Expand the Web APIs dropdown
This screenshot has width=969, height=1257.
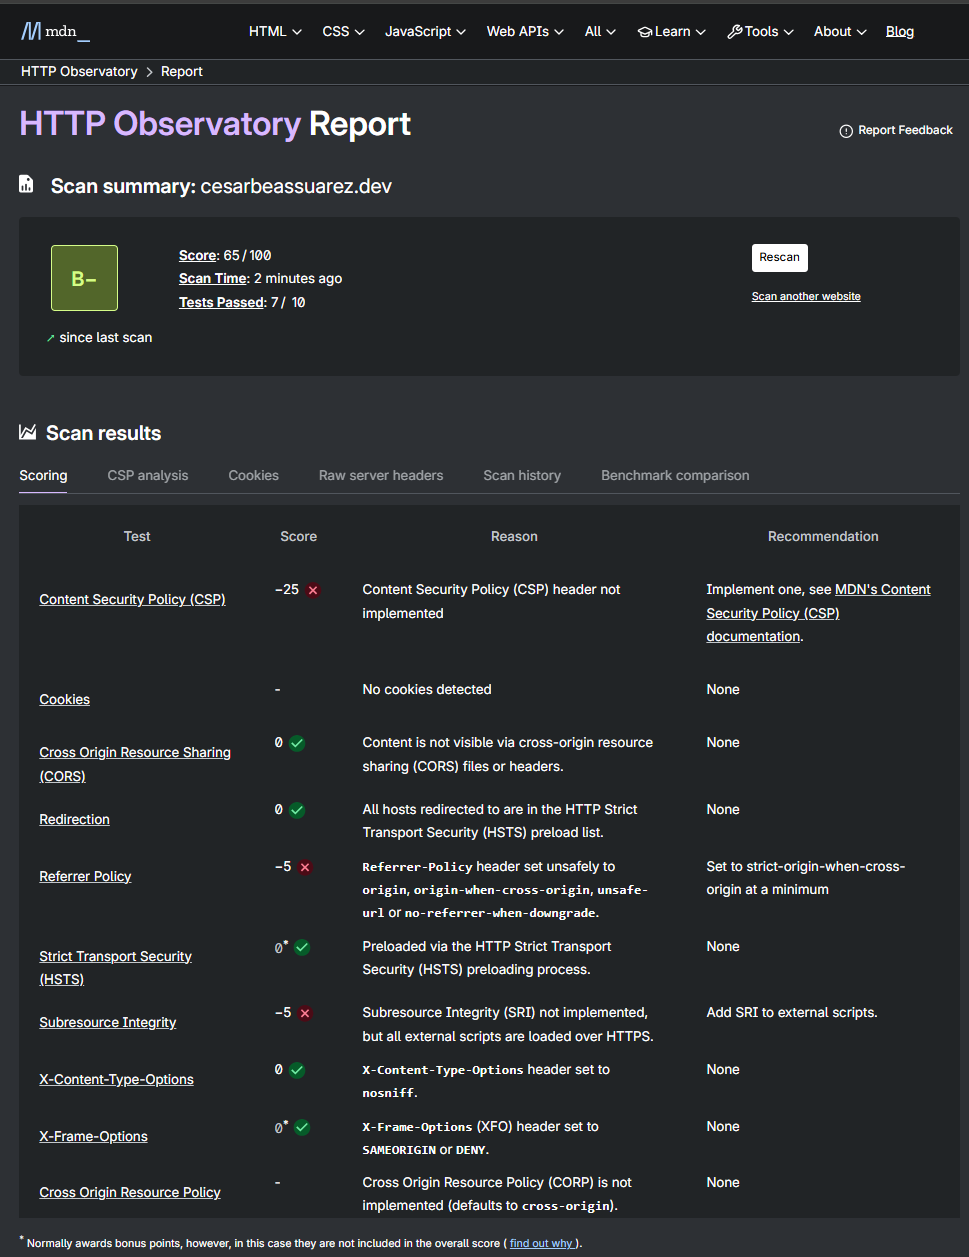tap(525, 31)
